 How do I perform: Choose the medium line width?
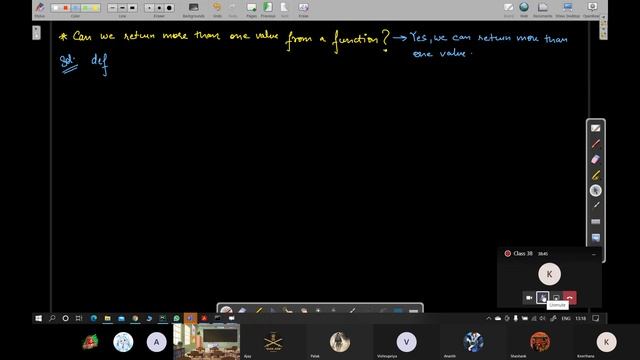122,8
